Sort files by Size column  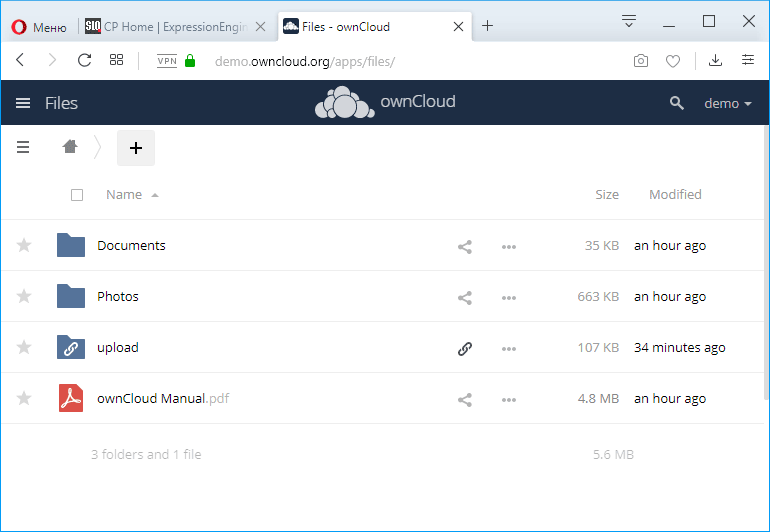tap(607, 195)
